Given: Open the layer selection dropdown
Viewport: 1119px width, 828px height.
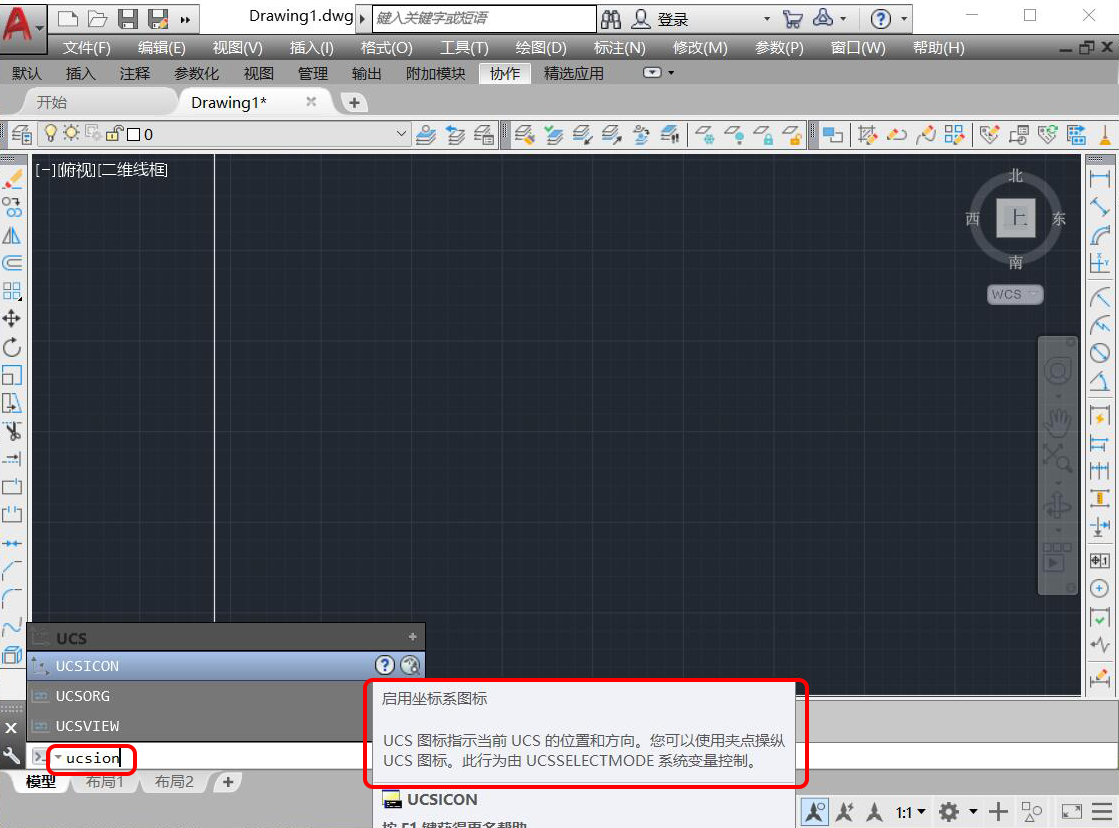Looking at the screenshot, I should click(401, 134).
